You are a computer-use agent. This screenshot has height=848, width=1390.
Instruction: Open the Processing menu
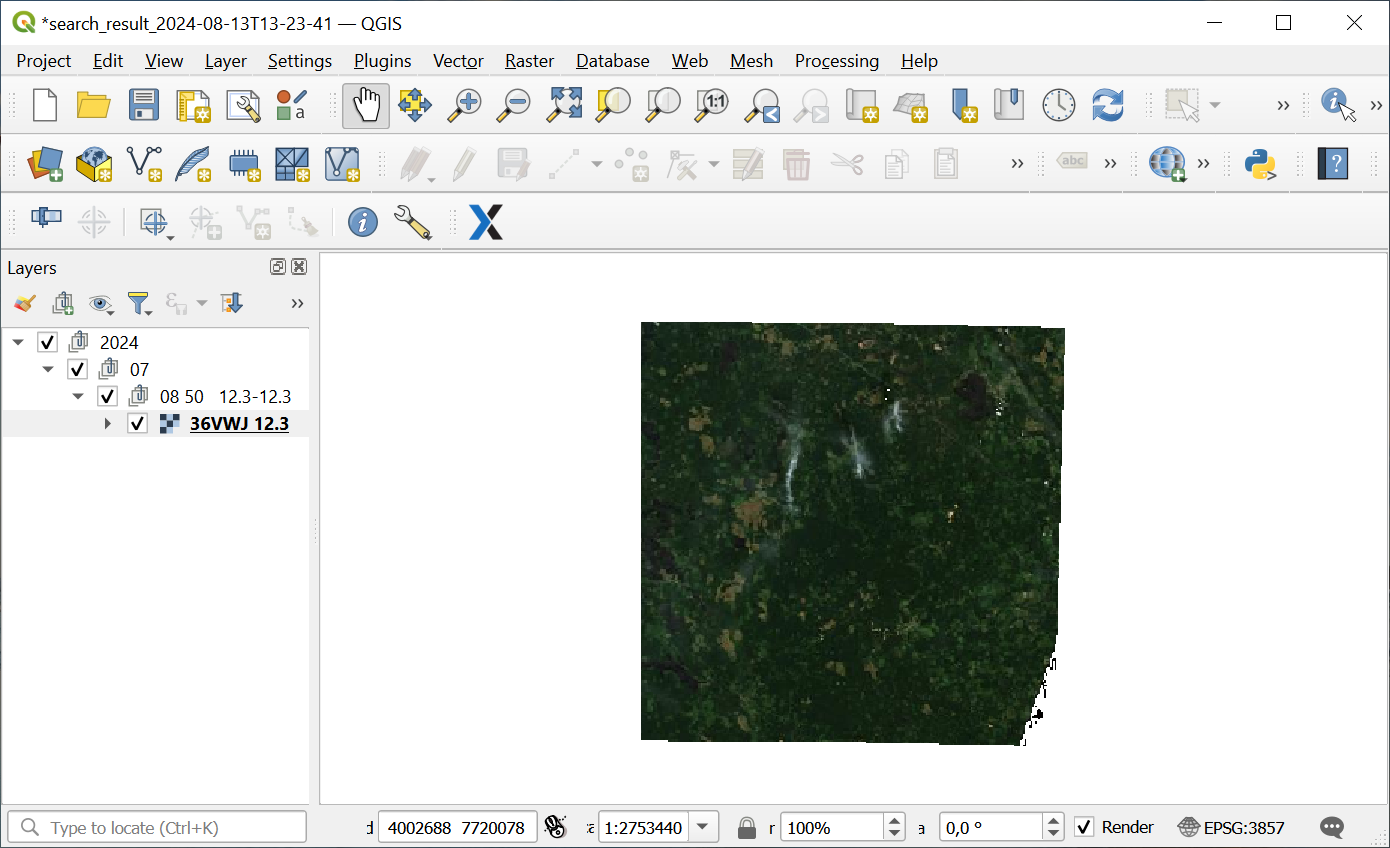836,61
